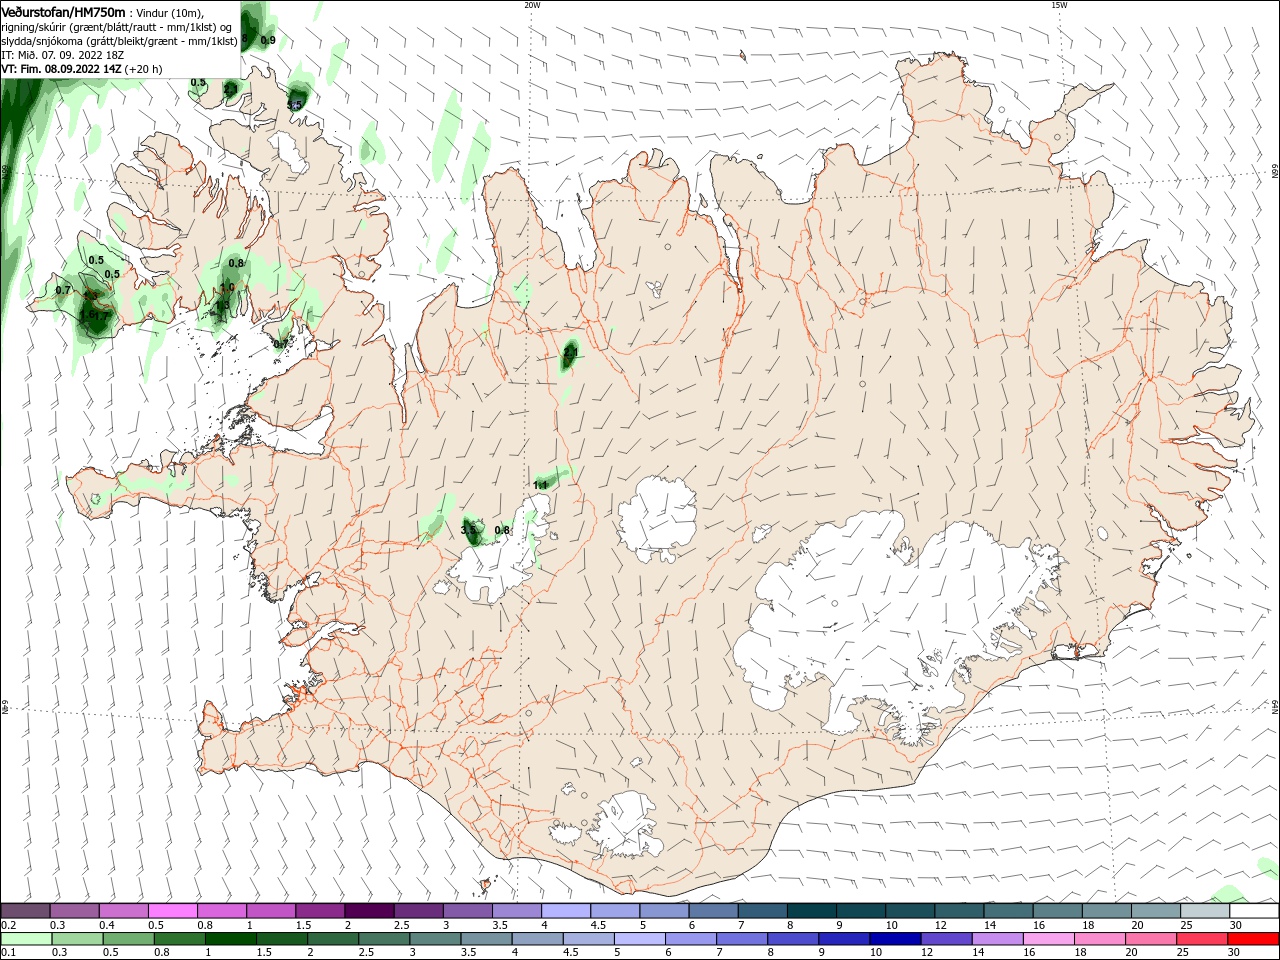Click the bright pink snow swatch labeled 0.5
The height and width of the screenshot is (960, 1280).
pos(172,911)
